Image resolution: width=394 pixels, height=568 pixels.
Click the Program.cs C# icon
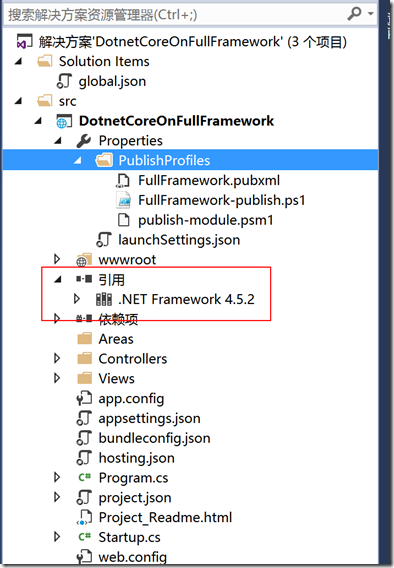click(84, 477)
